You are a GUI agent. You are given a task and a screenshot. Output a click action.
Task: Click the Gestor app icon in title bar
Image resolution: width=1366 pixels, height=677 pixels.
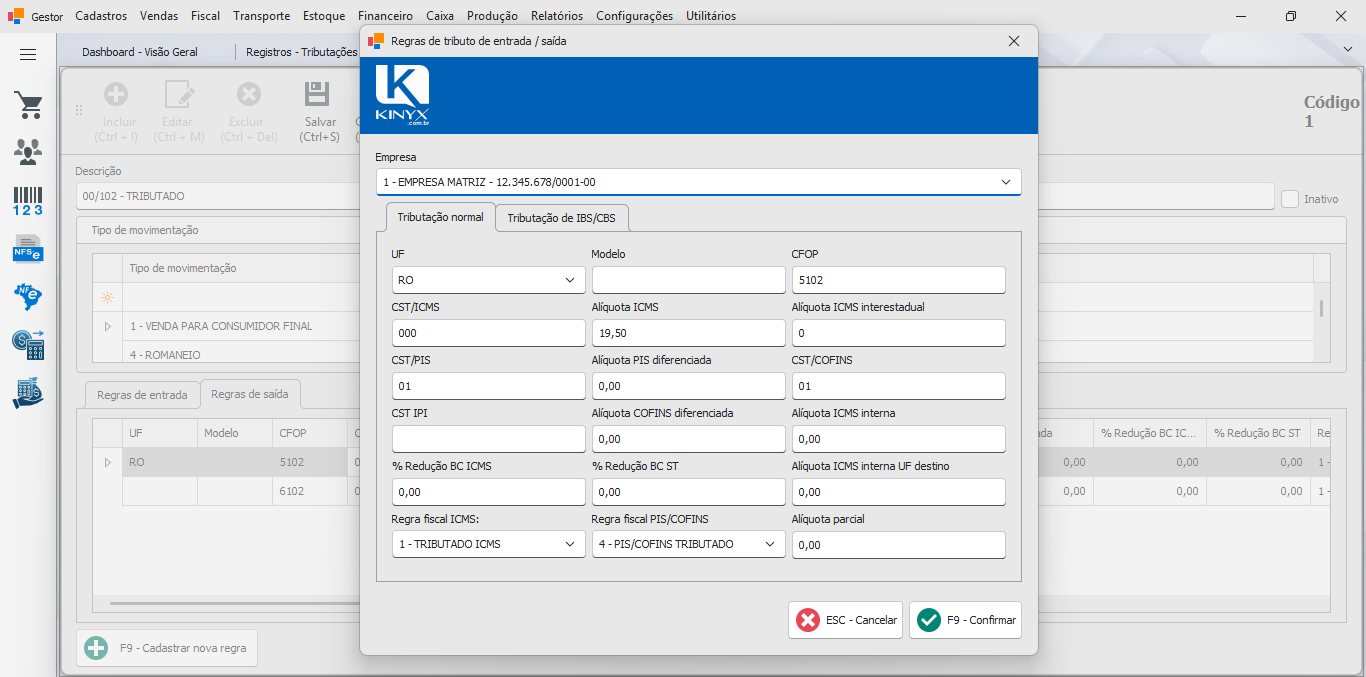coord(16,16)
